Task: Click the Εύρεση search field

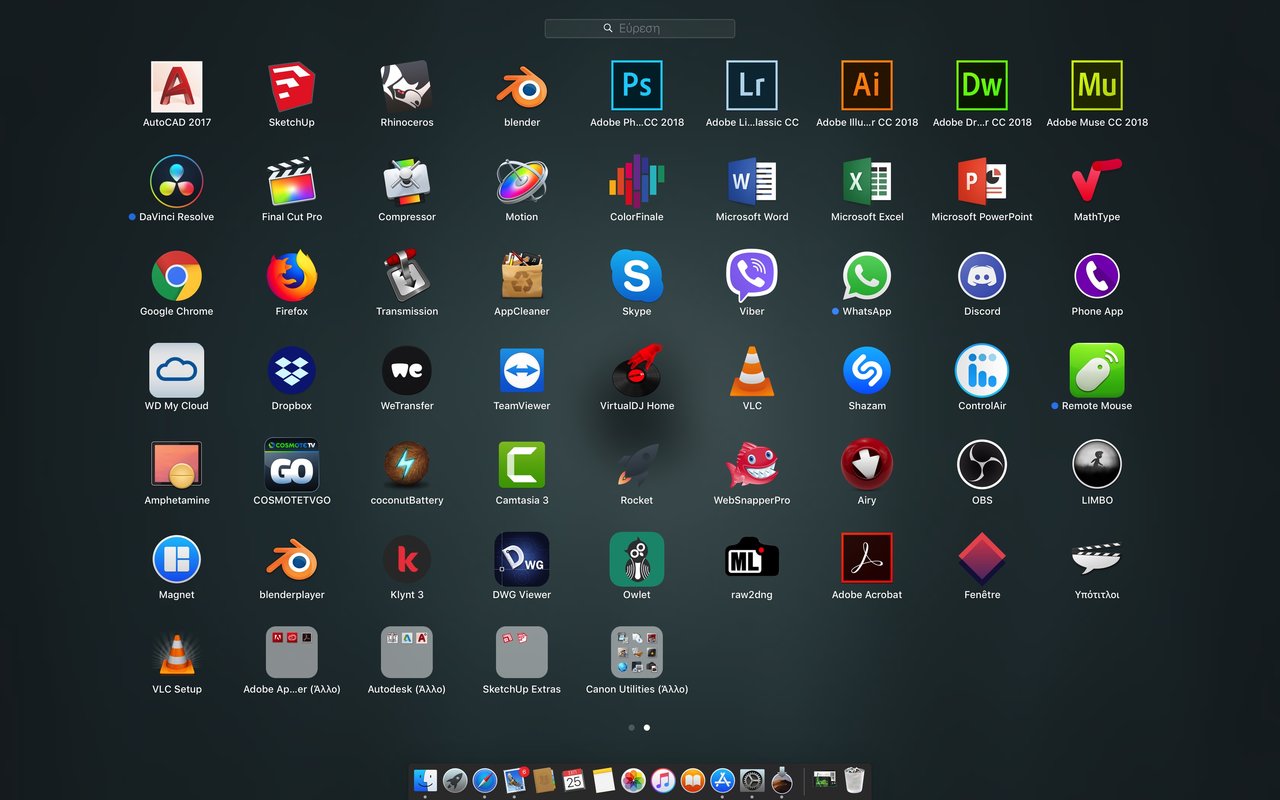Action: (640, 29)
